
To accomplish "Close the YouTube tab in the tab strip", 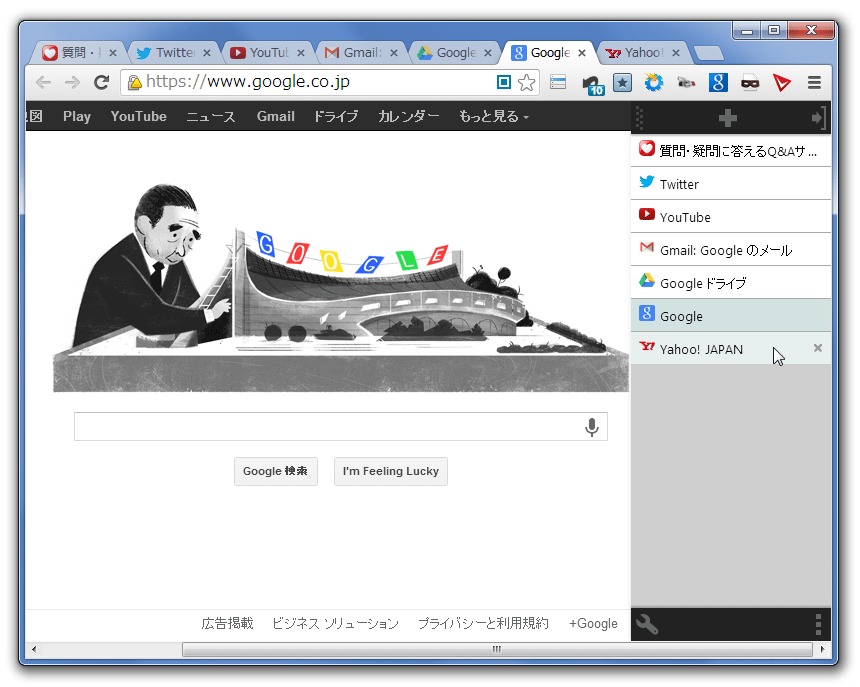I will click(x=301, y=53).
